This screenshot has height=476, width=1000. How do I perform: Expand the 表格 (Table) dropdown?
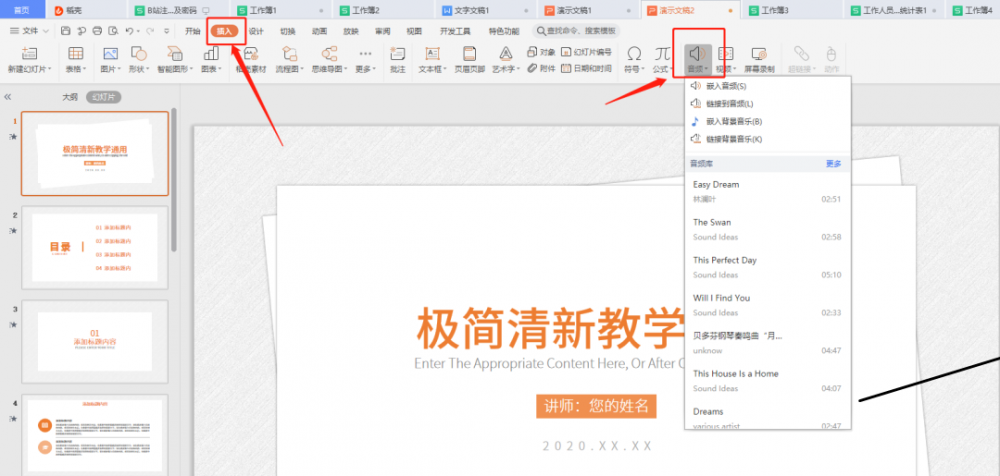[x=75, y=69]
